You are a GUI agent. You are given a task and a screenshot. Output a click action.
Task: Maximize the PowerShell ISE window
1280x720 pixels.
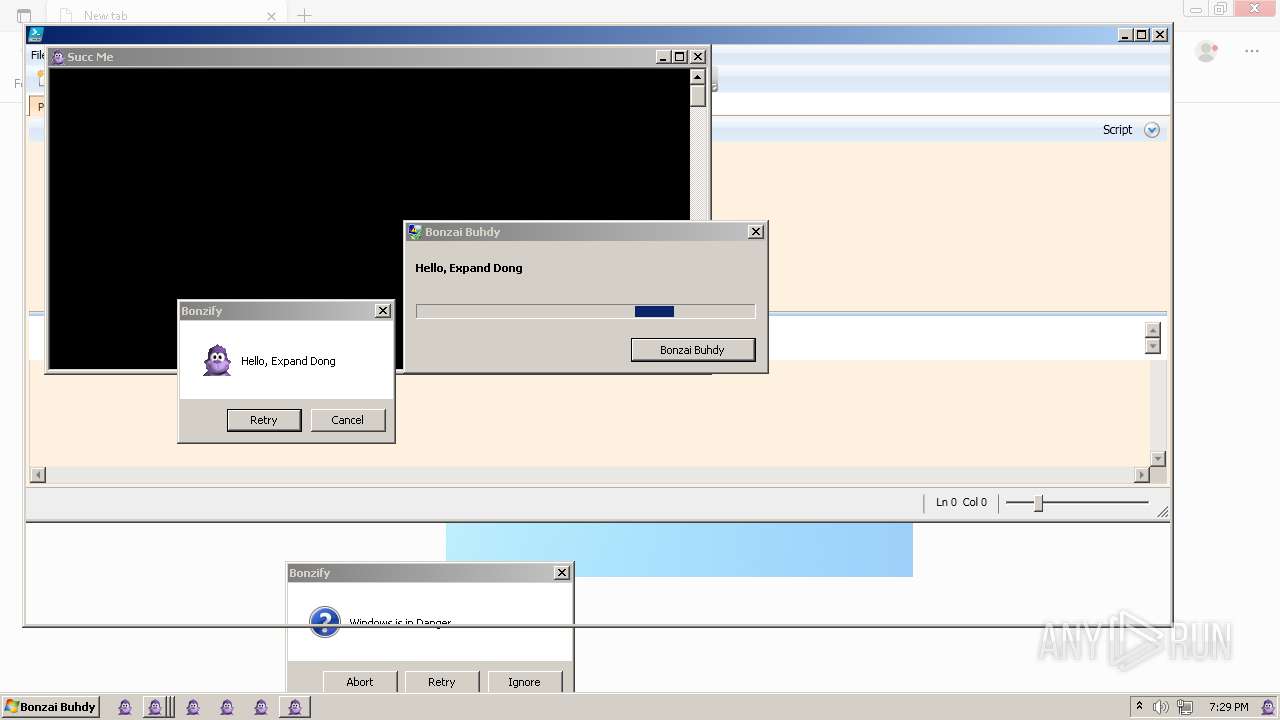pos(1141,35)
